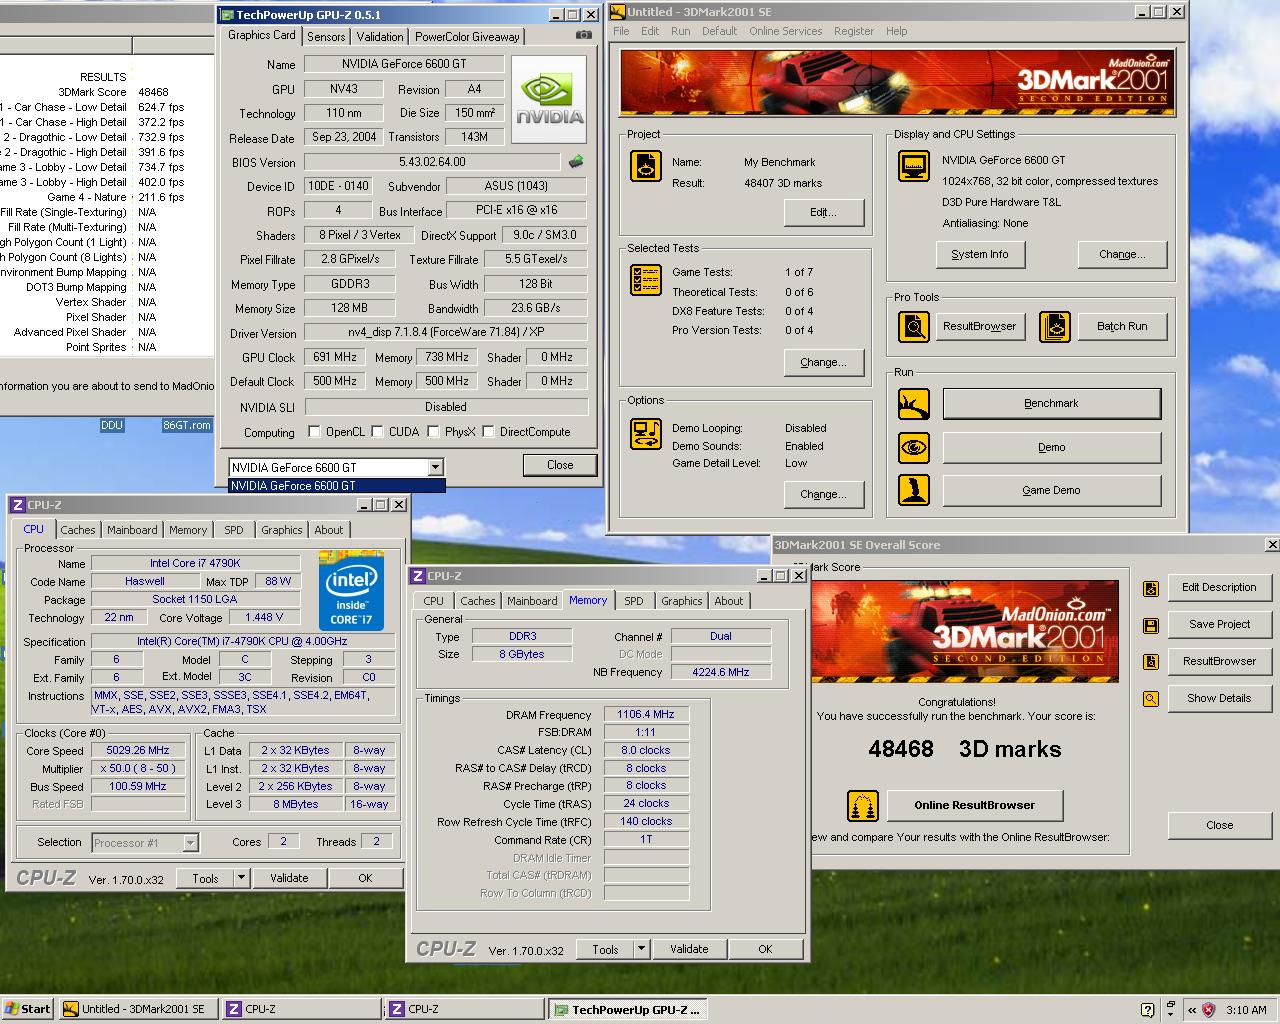Open the File menu in 3DMark2001
The image size is (1280, 1024).
pyautogui.click(x=621, y=31)
